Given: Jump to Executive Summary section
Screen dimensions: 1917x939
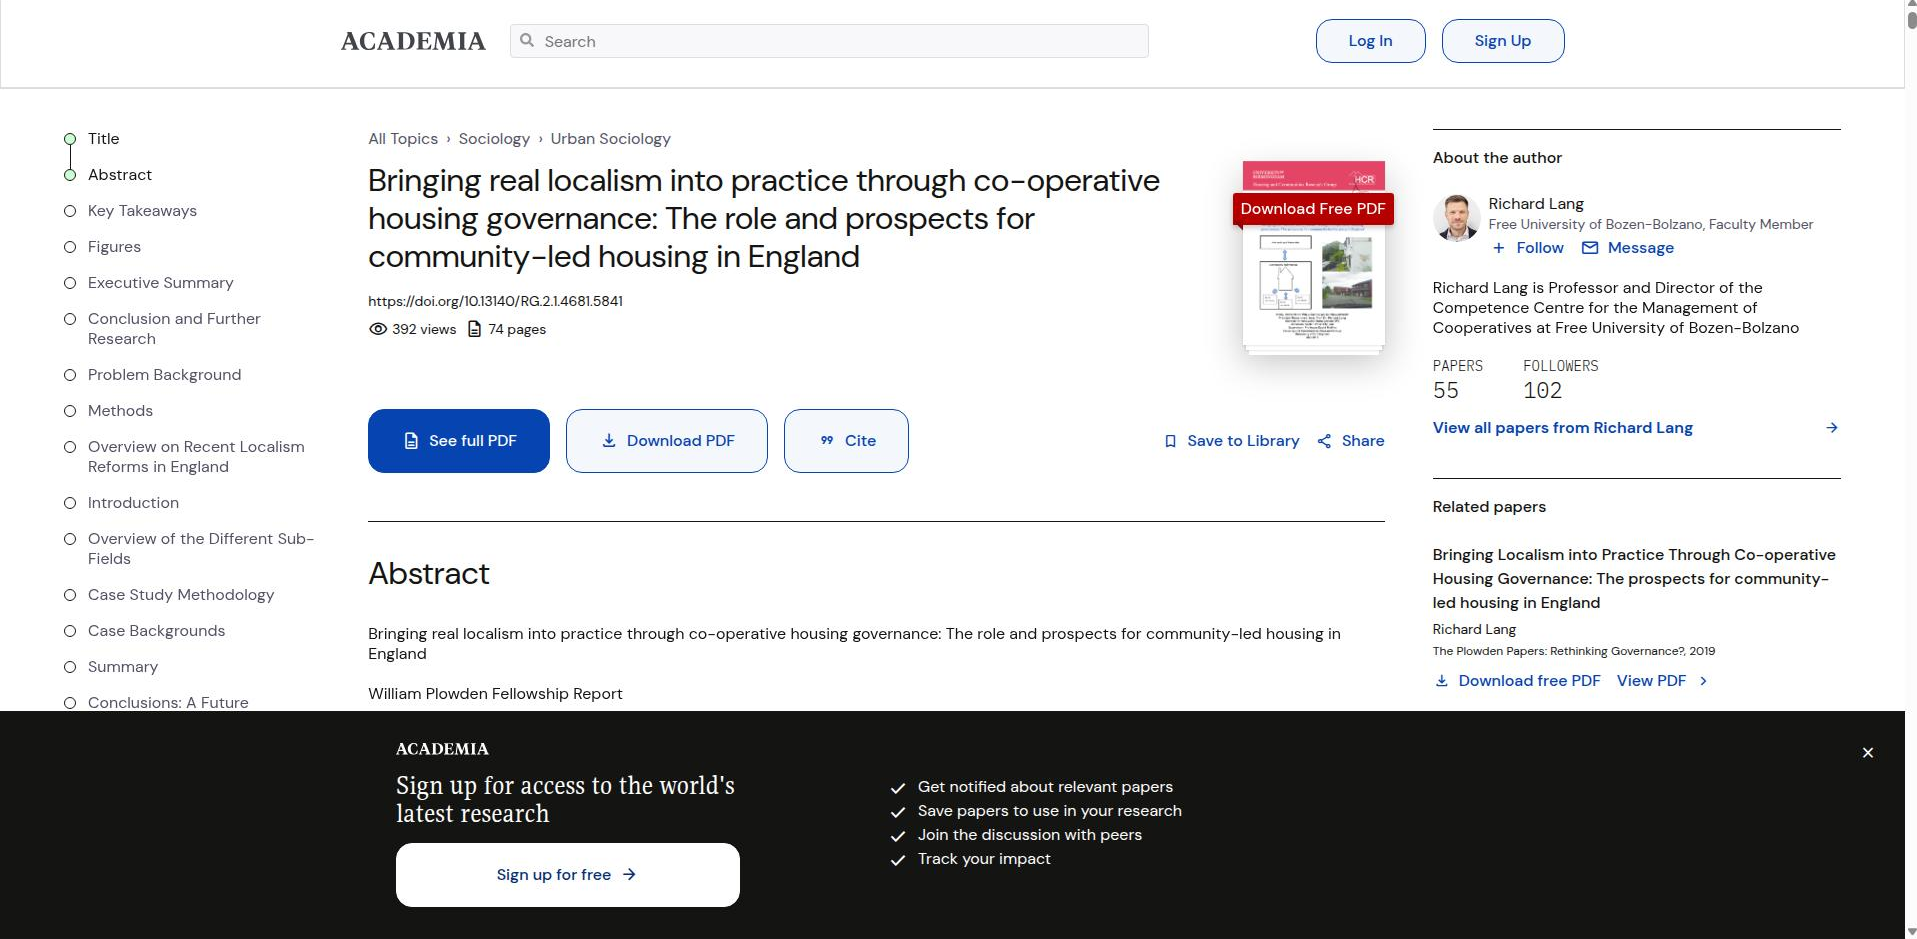Looking at the screenshot, I should [160, 283].
